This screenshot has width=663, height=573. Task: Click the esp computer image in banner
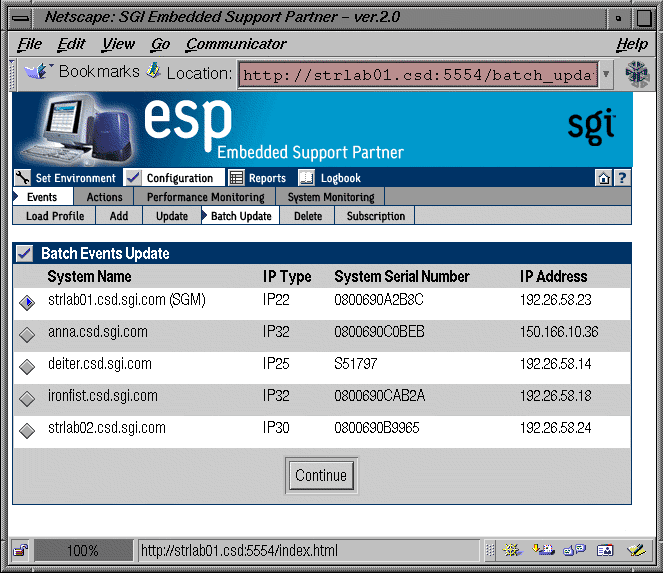tap(78, 129)
